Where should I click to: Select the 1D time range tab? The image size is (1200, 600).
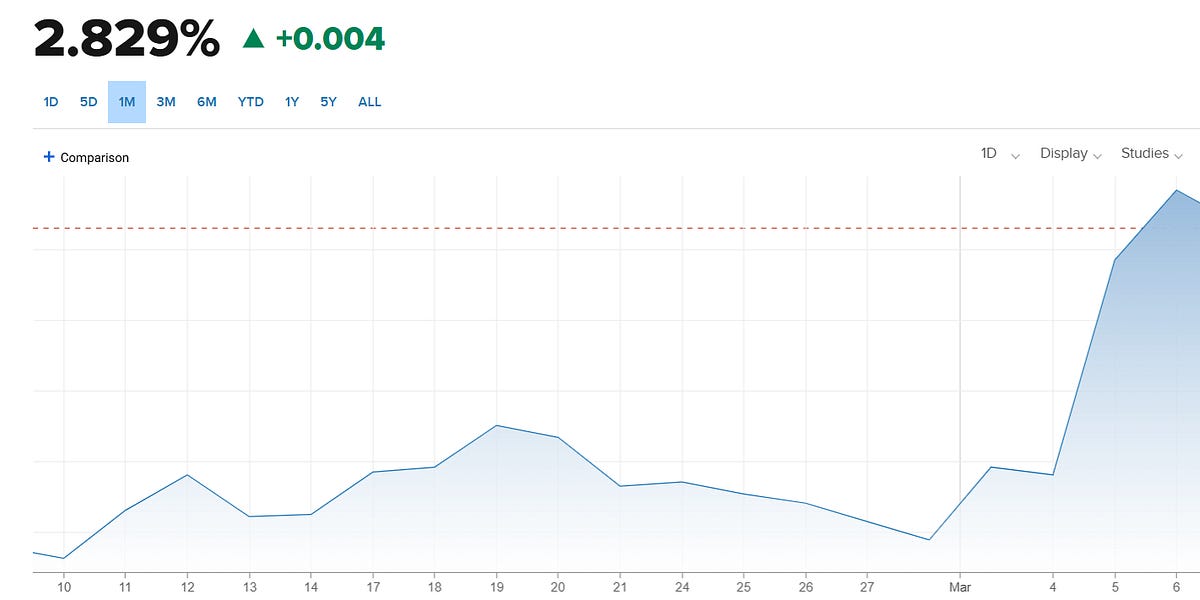point(51,102)
